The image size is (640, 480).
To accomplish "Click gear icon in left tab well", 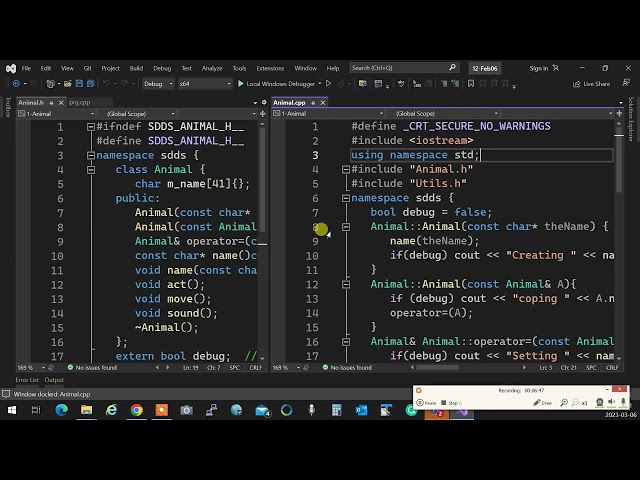I will pyautogui.click(x=264, y=102).
